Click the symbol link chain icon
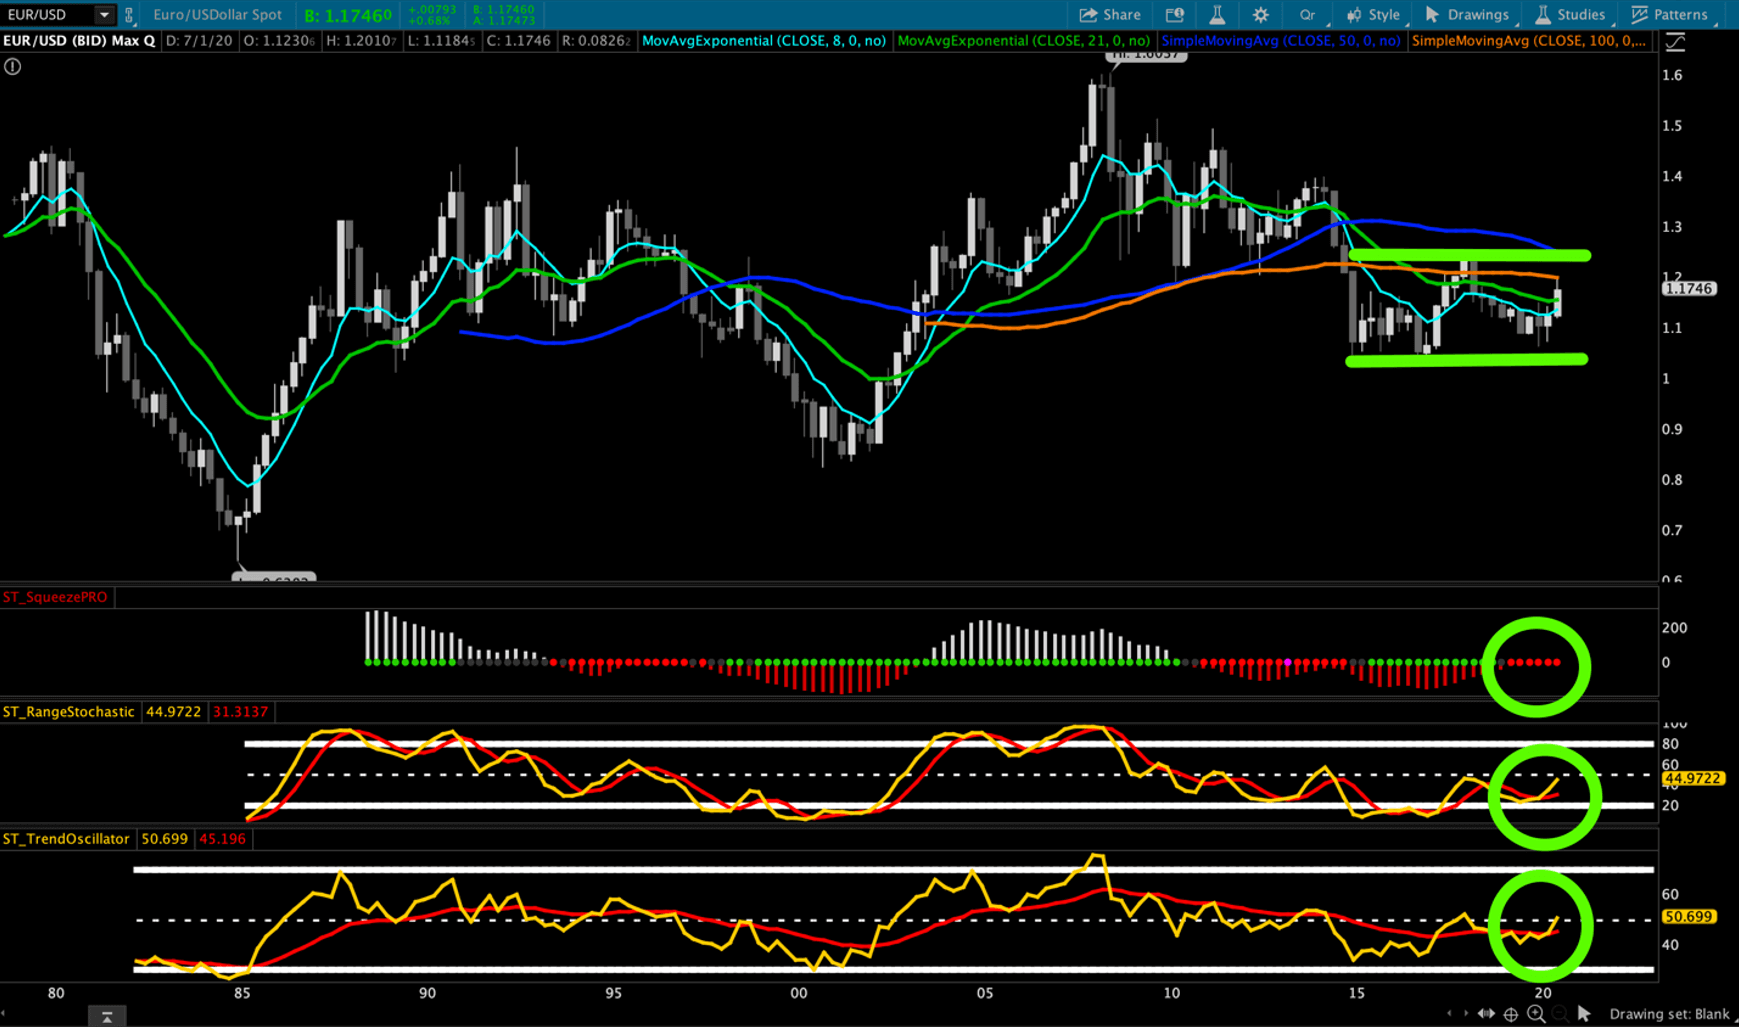Image resolution: width=1739 pixels, height=1027 pixels. coord(129,15)
